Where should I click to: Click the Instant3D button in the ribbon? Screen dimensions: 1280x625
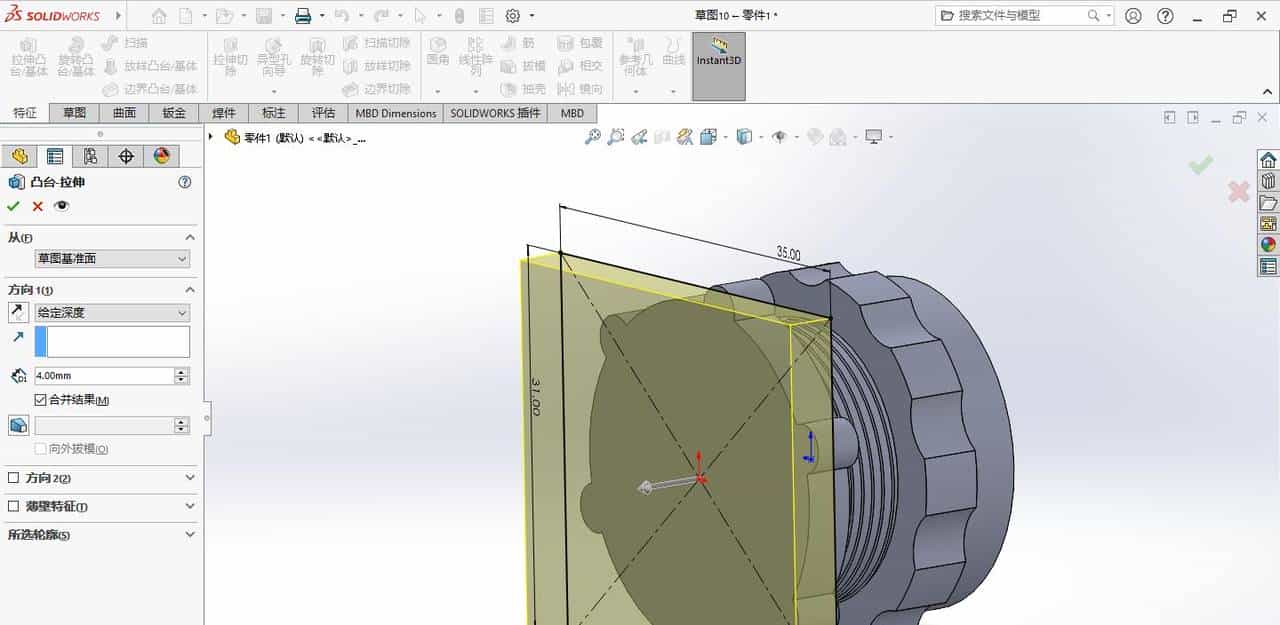718,60
